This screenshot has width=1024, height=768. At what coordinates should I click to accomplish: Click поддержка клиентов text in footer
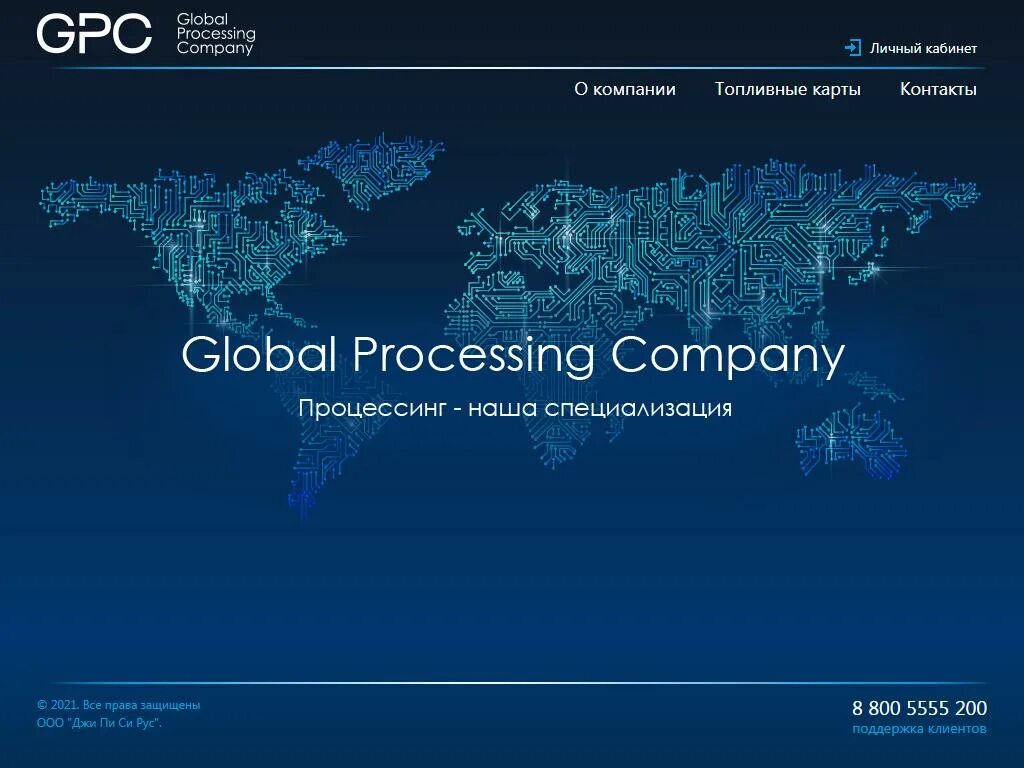920,729
